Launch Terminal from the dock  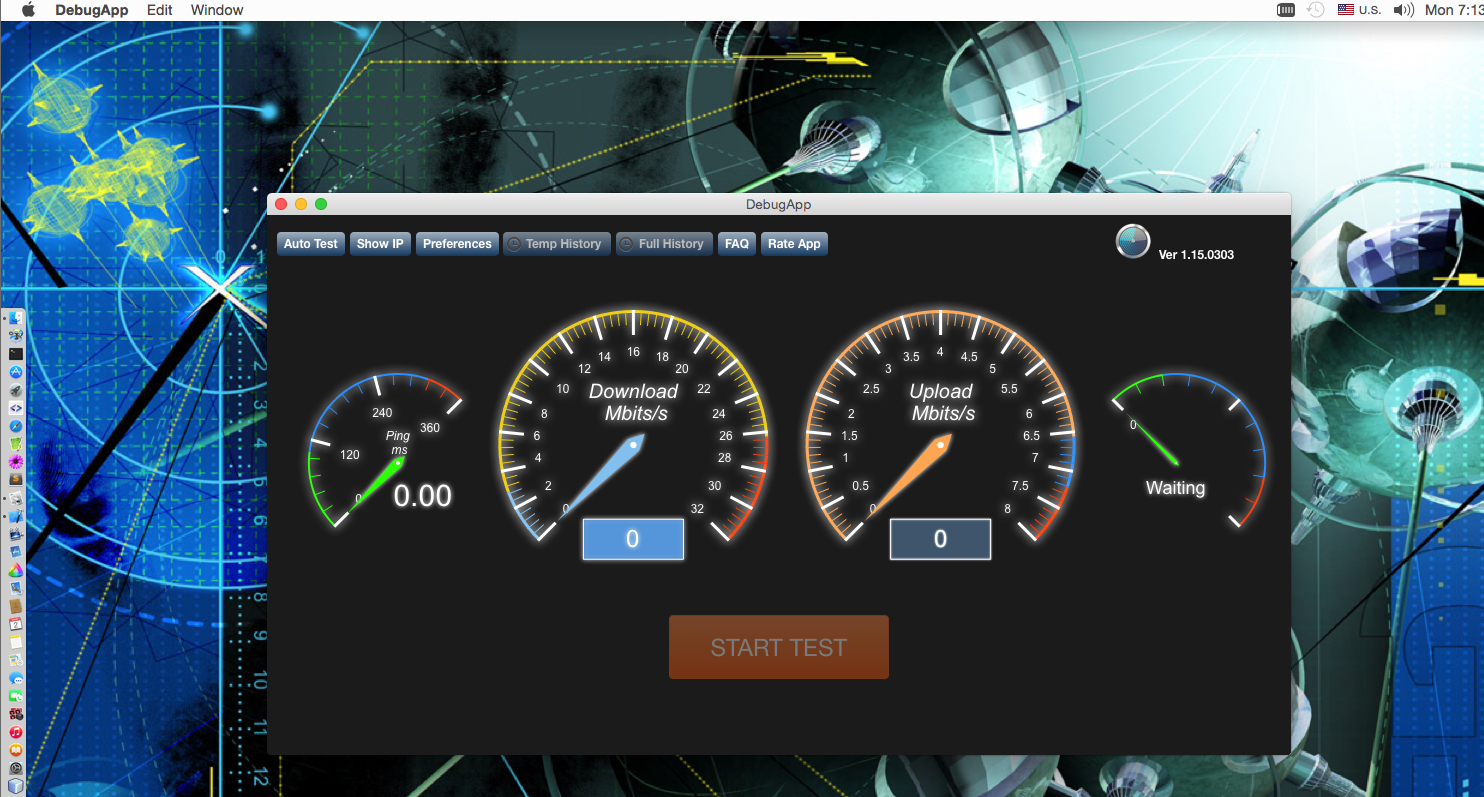[16, 354]
